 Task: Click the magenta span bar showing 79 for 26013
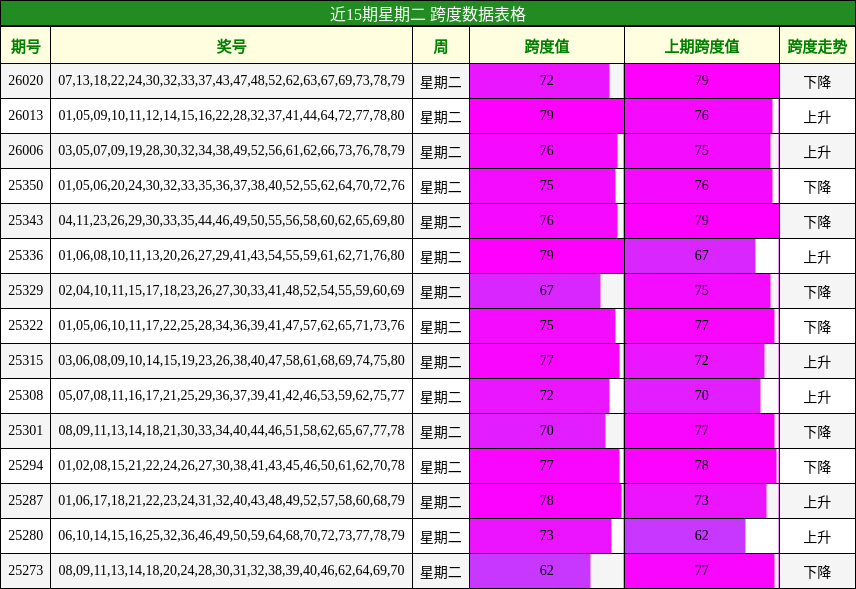[546, 115]
